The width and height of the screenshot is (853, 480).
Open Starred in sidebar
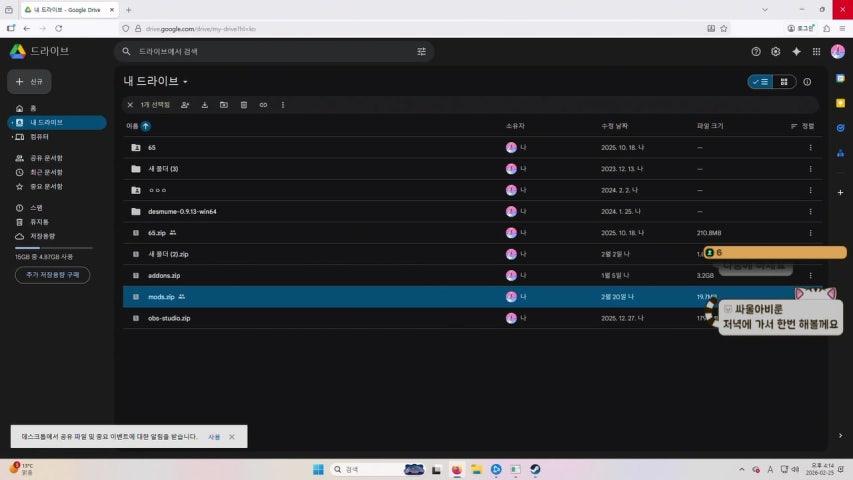[57, 186]
